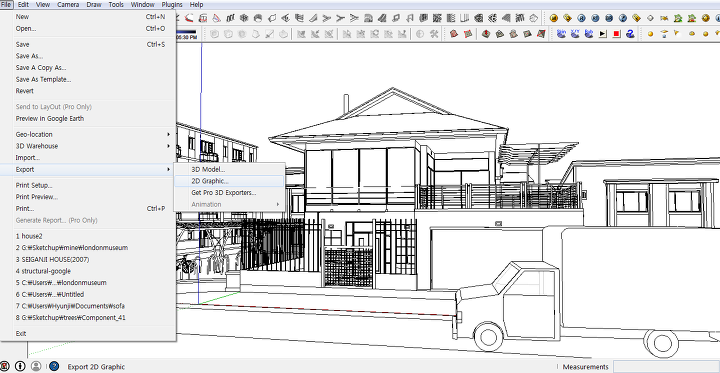Image resolution: width=720 pixels, height=373 pixels.
Task: Open the Camera menu in the menu bar
Action: (x=68, y=5)
